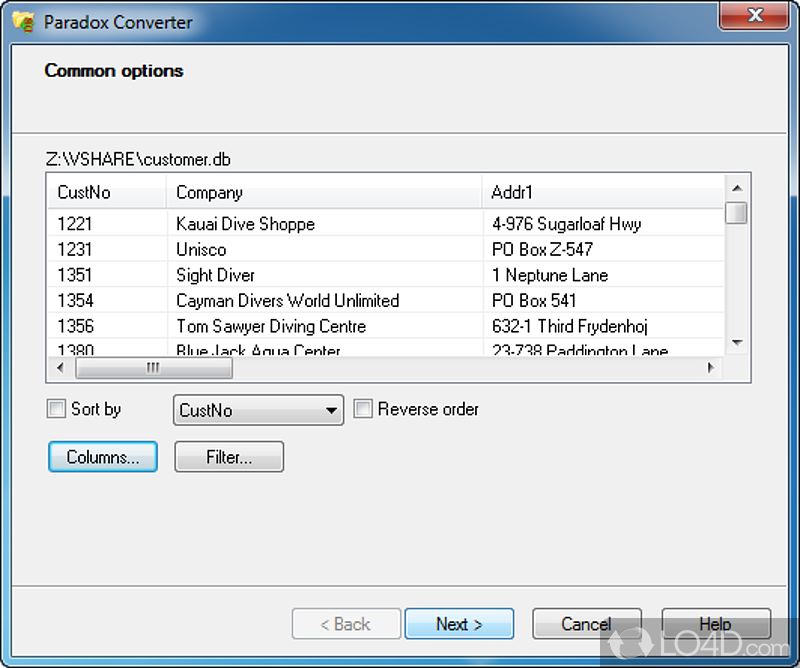Click the Paradox Converter app icon
The image size is (800, 668).
[22, 22]
